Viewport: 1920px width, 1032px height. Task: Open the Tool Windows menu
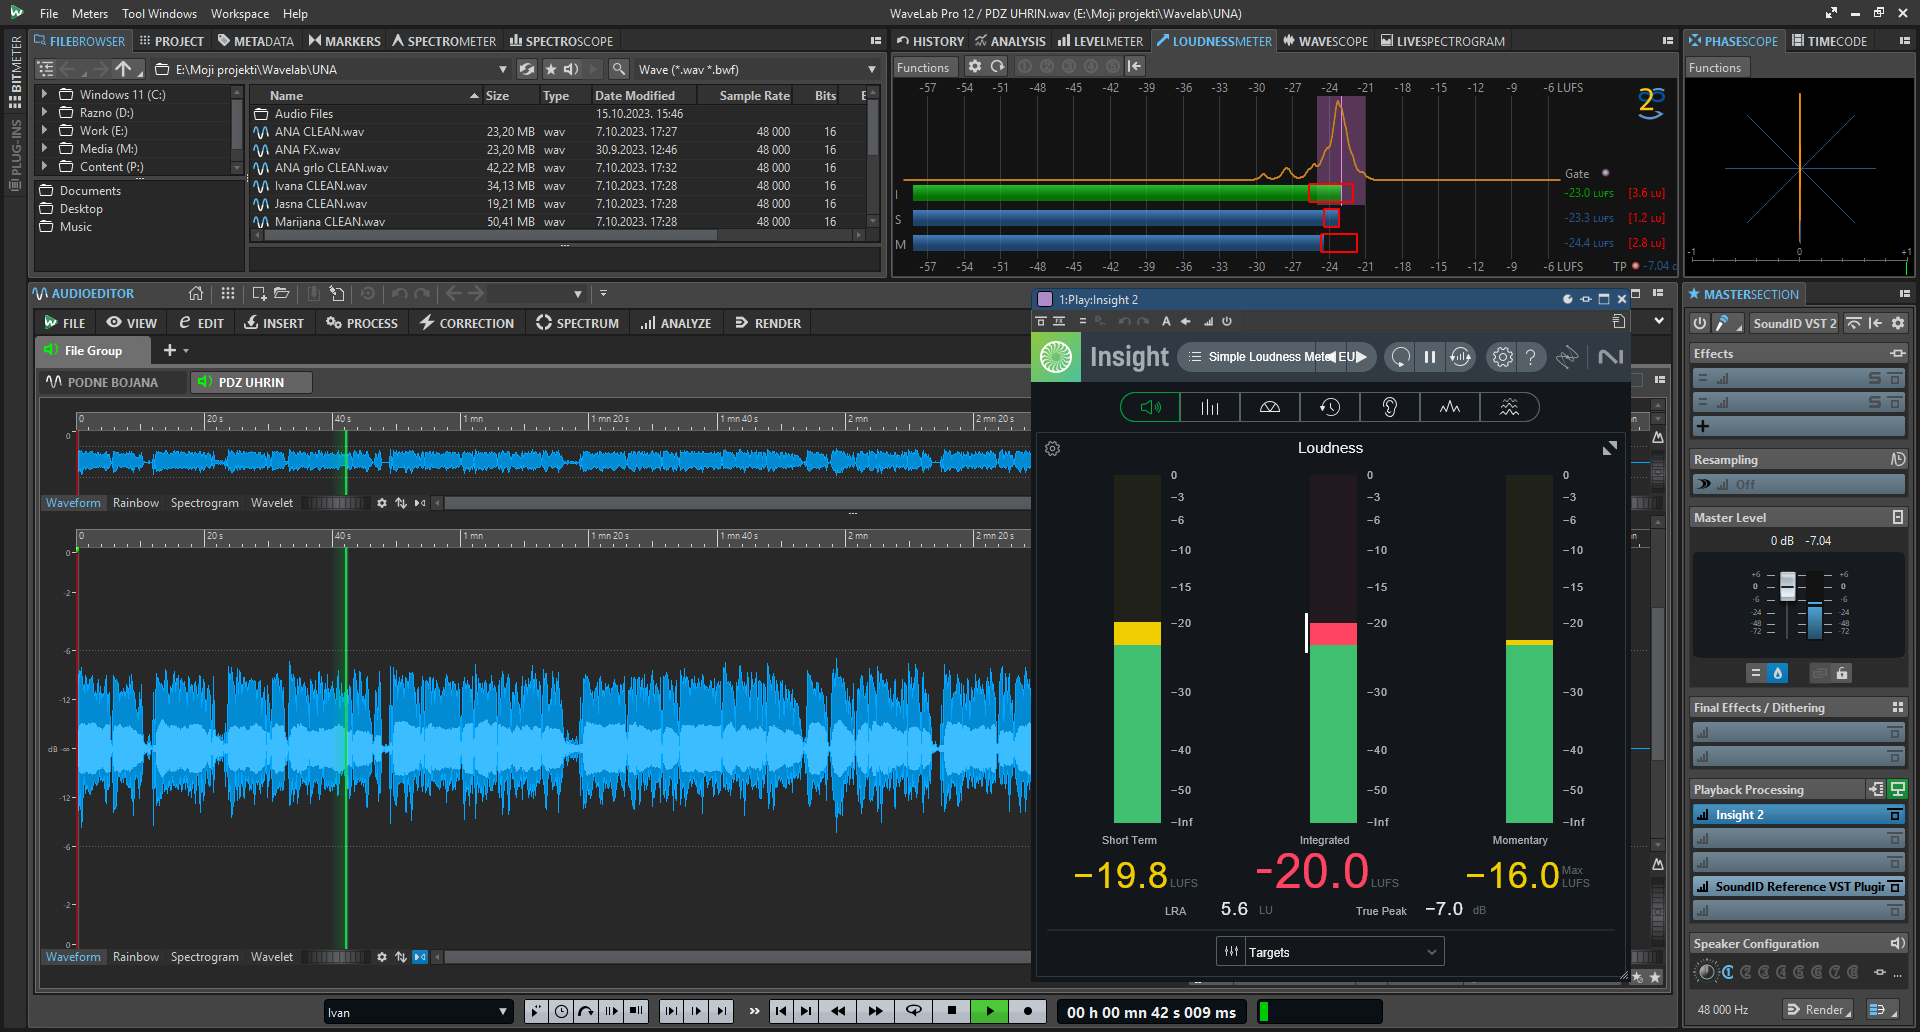click(159, 13)
